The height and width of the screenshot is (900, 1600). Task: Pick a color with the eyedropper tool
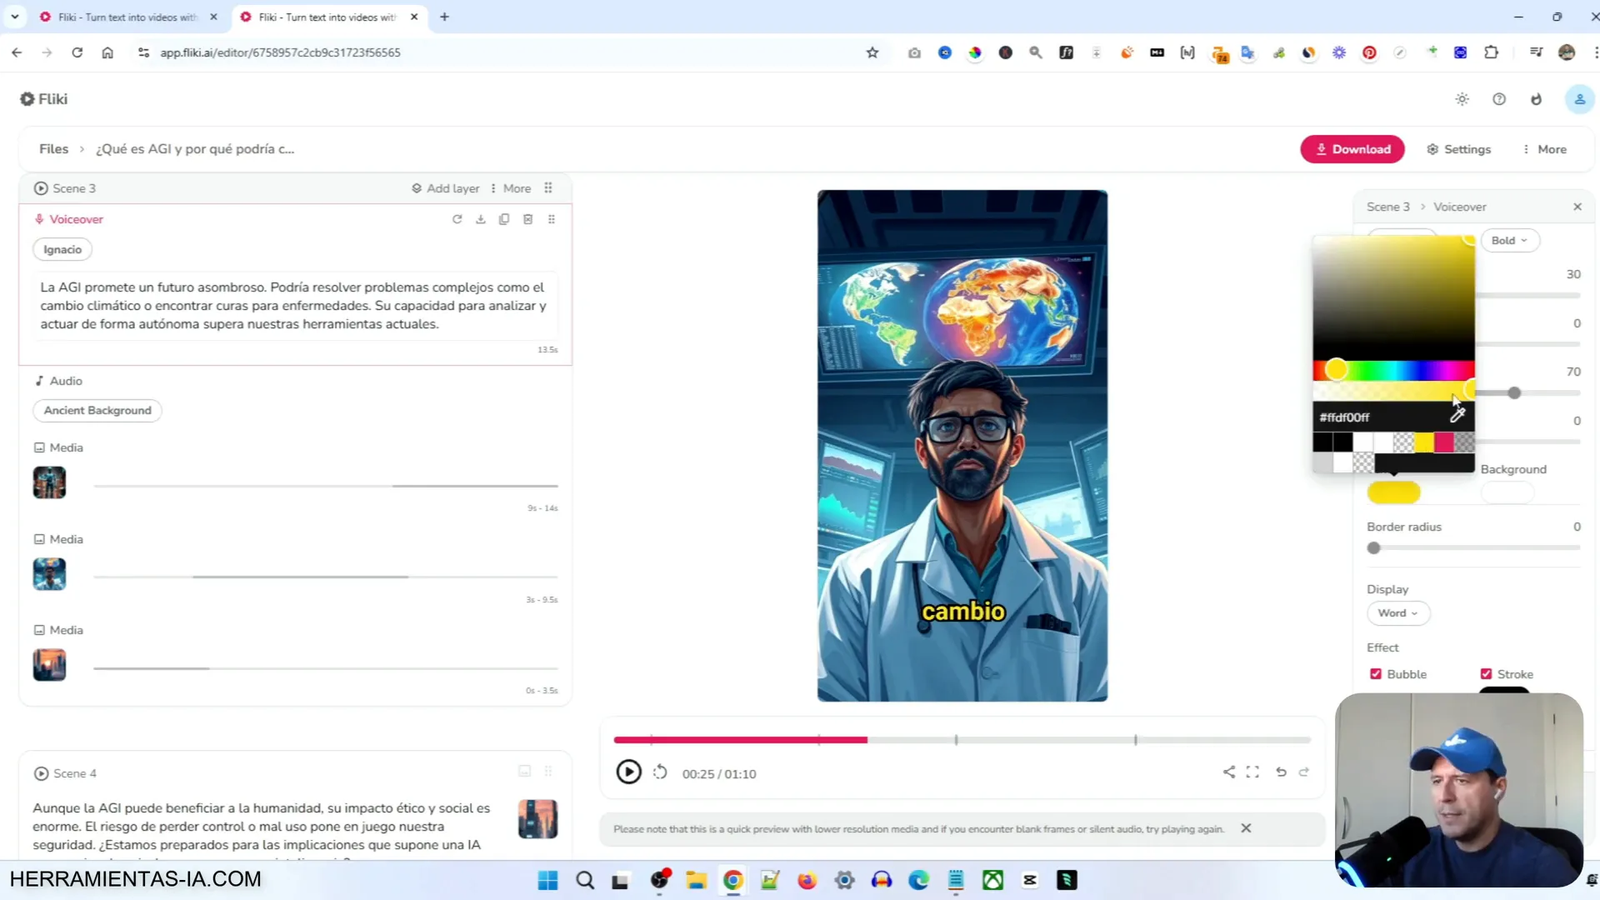tap(1457, 416)
